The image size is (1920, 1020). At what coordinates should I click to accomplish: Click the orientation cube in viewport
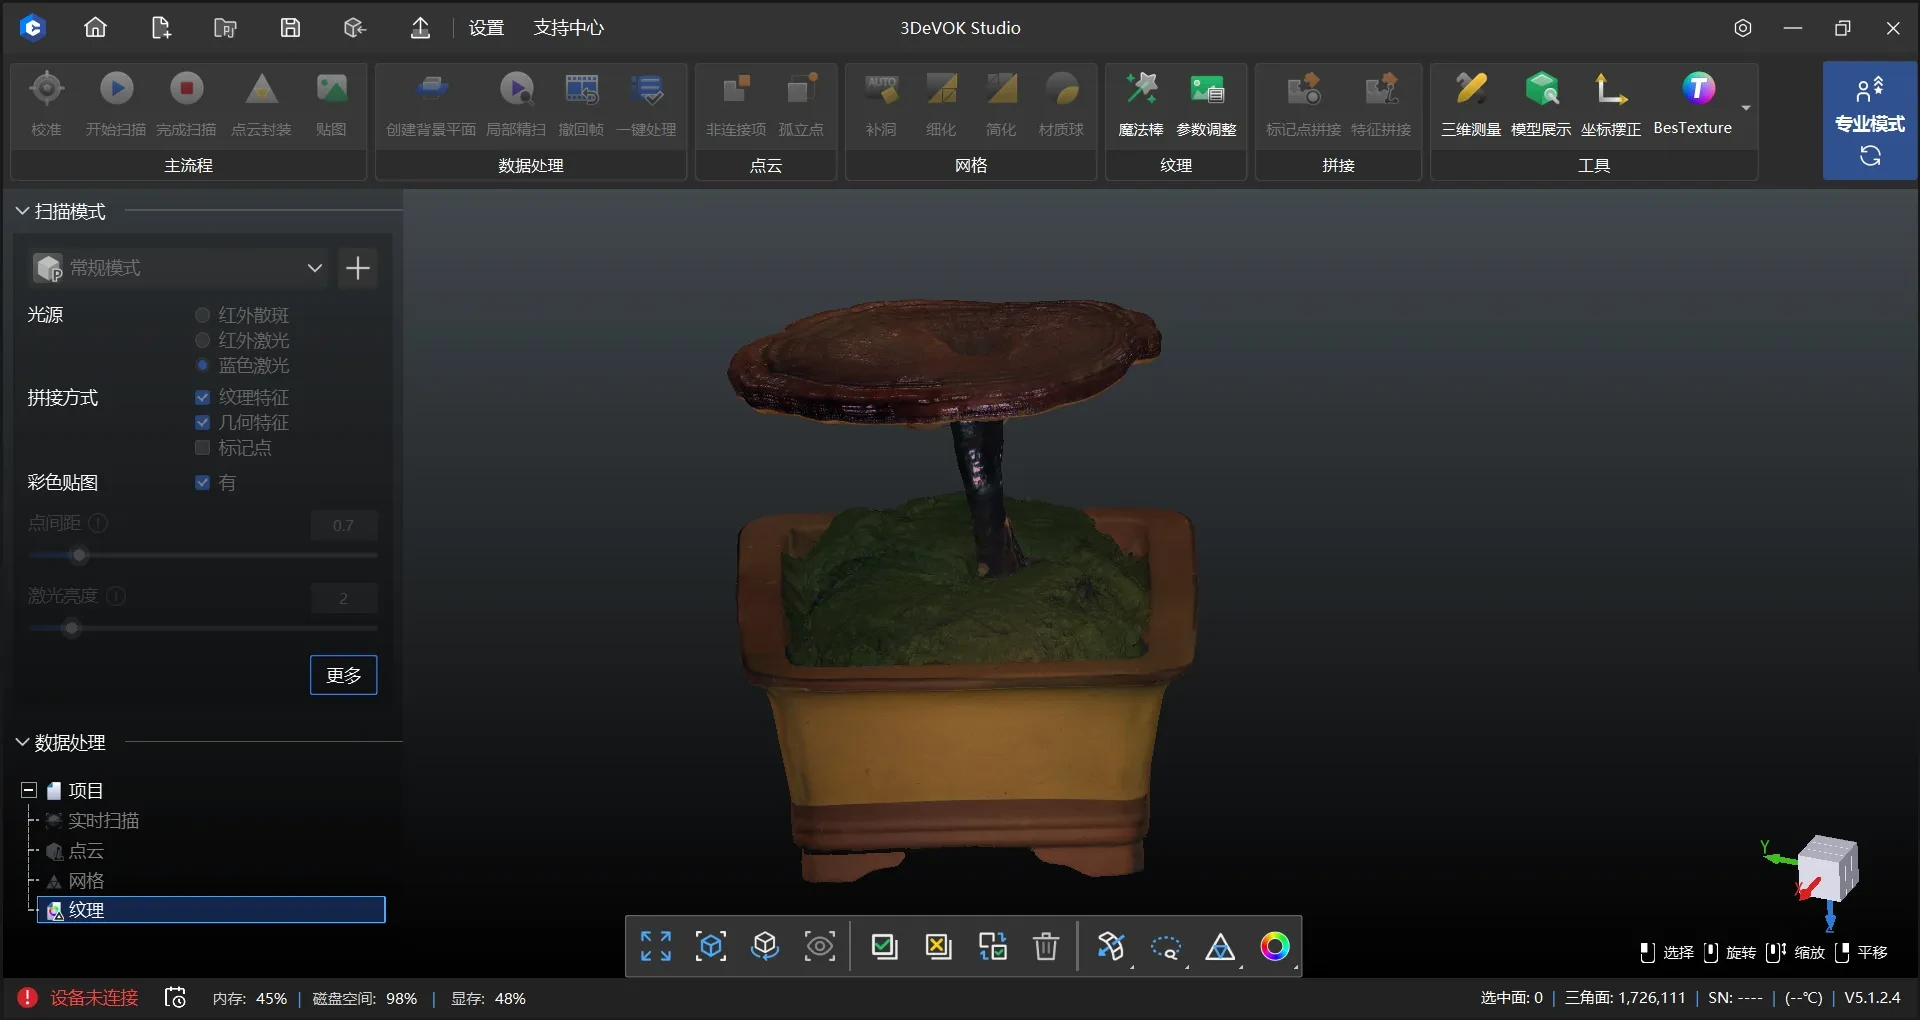pos(1827,869)
